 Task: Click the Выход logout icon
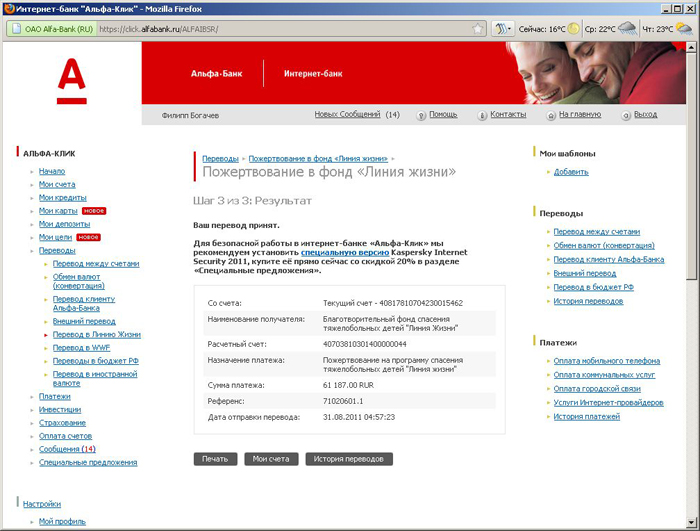pyautogui.click(x=626, y=115)
